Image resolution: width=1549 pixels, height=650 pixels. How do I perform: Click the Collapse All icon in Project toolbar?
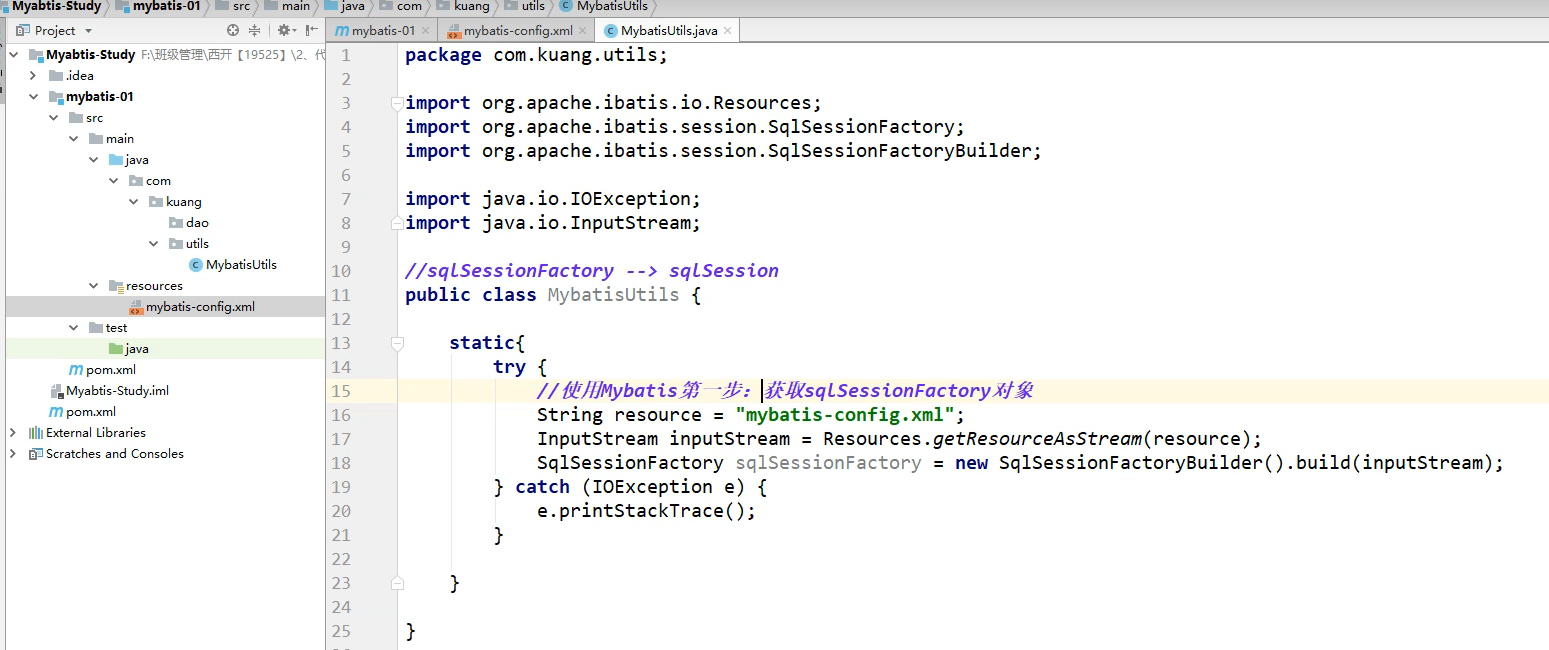point(254,31)
